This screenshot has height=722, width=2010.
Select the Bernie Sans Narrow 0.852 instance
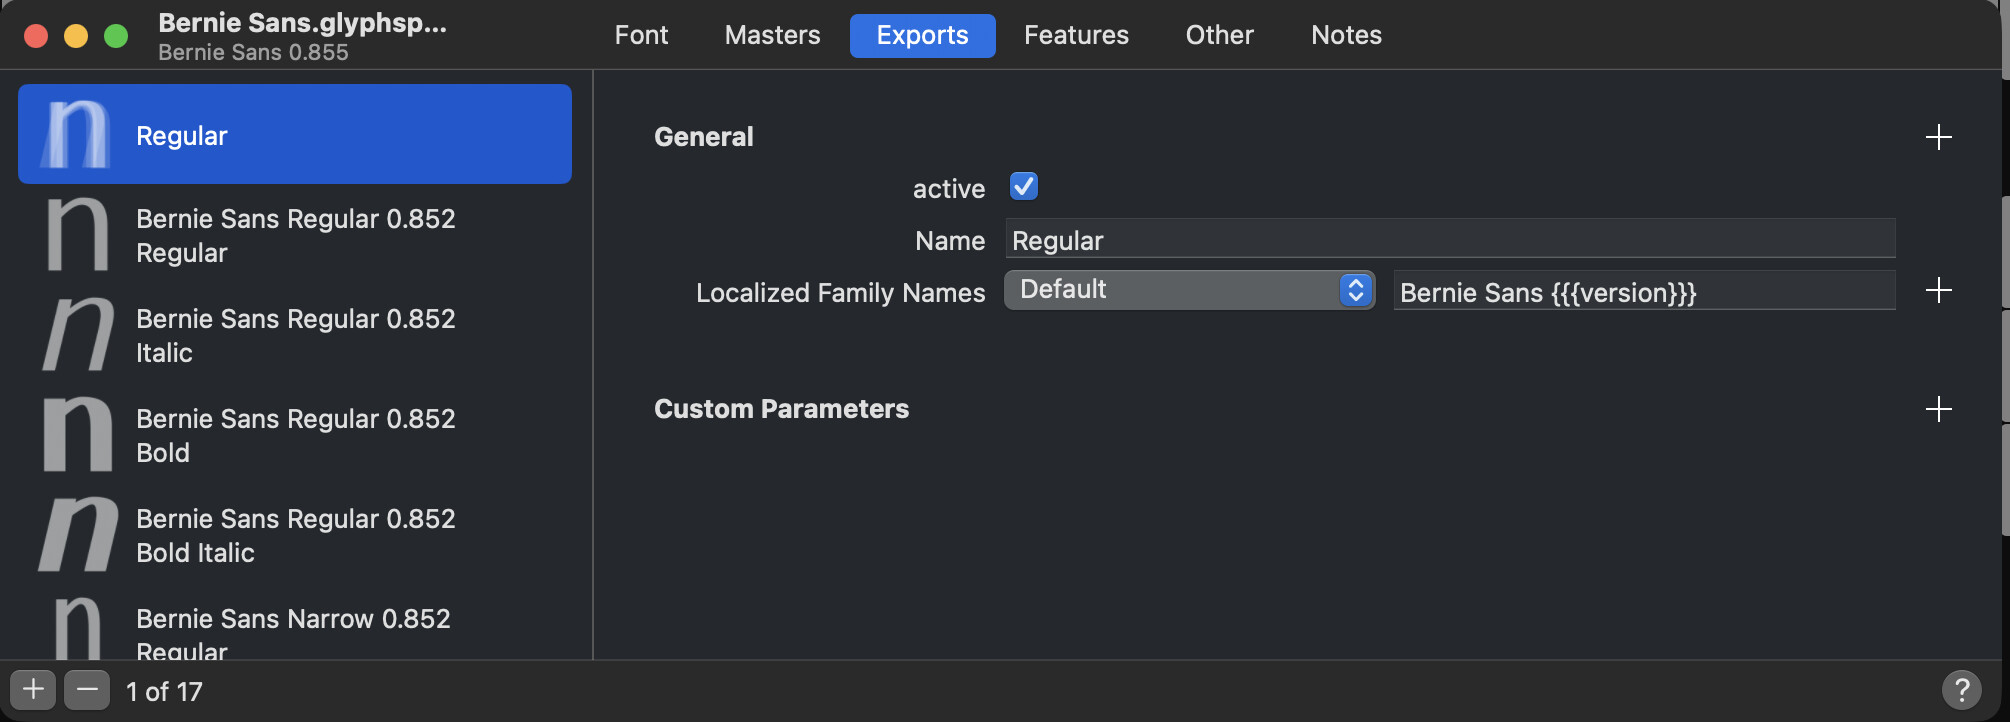point(295,630)
